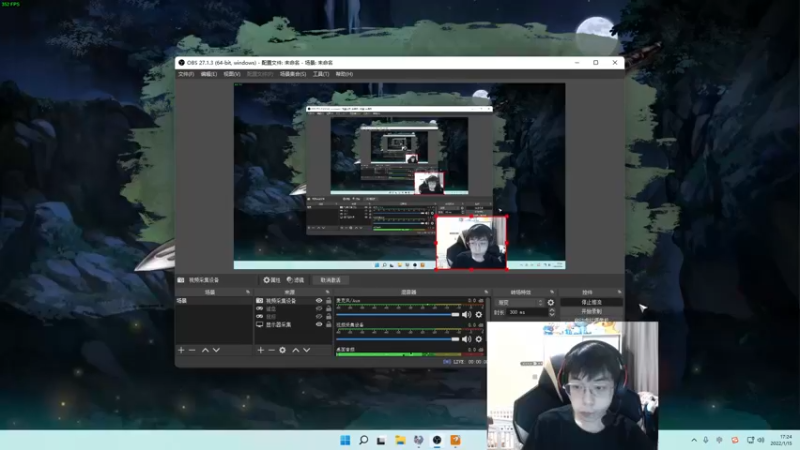Toggle lock of dimmed source under 视频采集设备
The height and width of the screenshot is (450, 800).
pos(329,309)
